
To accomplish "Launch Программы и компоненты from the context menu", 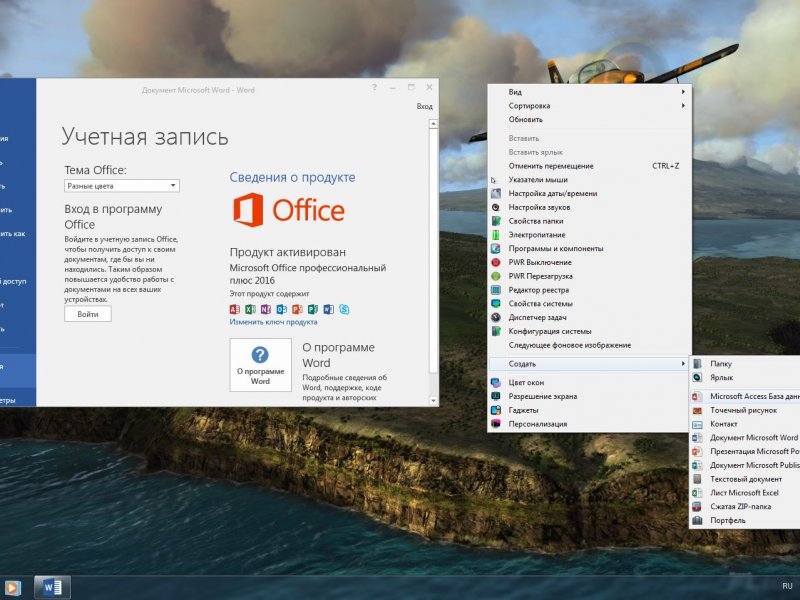I will (x=590, y=248).
